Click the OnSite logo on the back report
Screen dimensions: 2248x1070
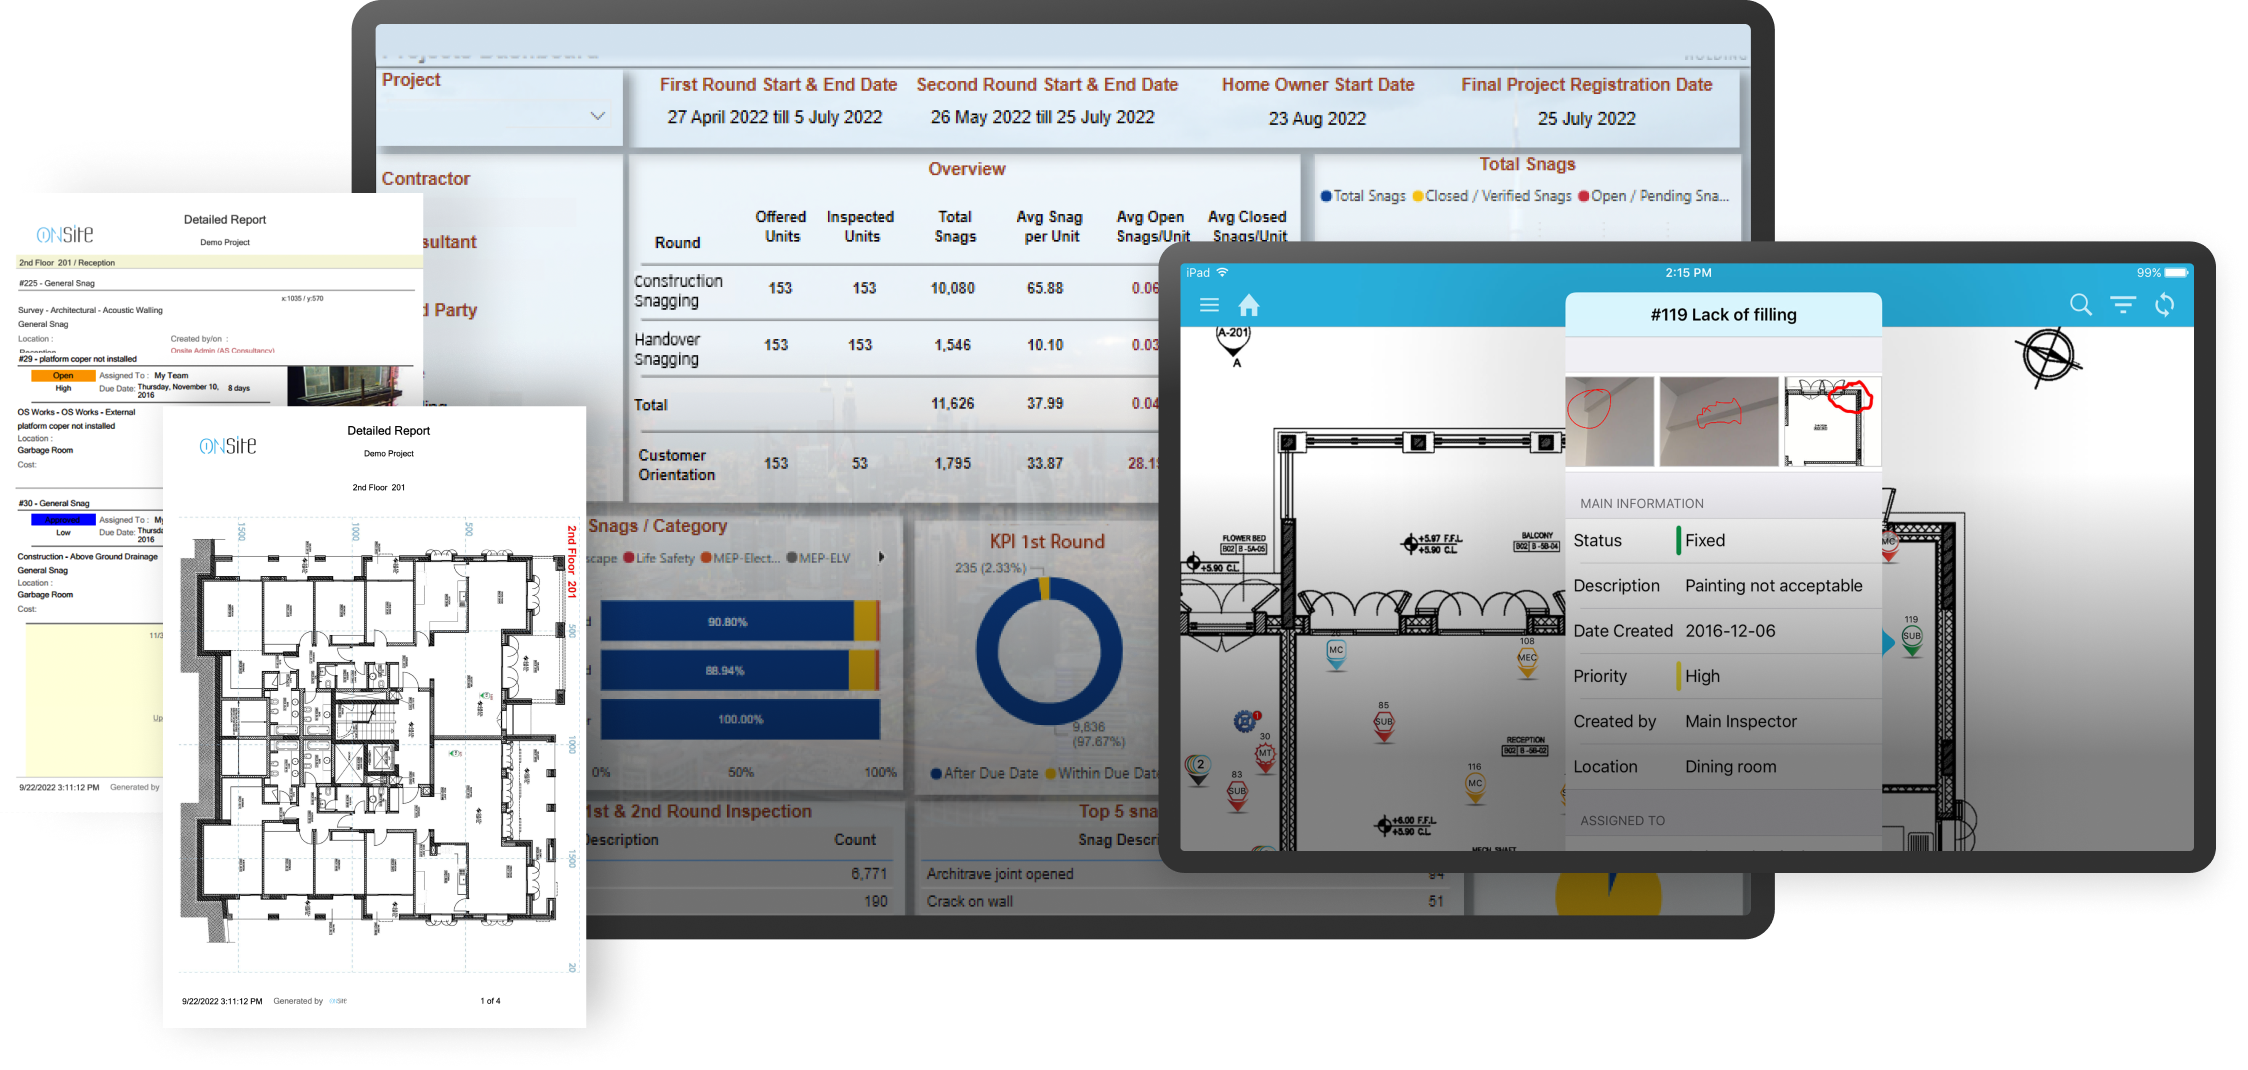coord(65,234)
